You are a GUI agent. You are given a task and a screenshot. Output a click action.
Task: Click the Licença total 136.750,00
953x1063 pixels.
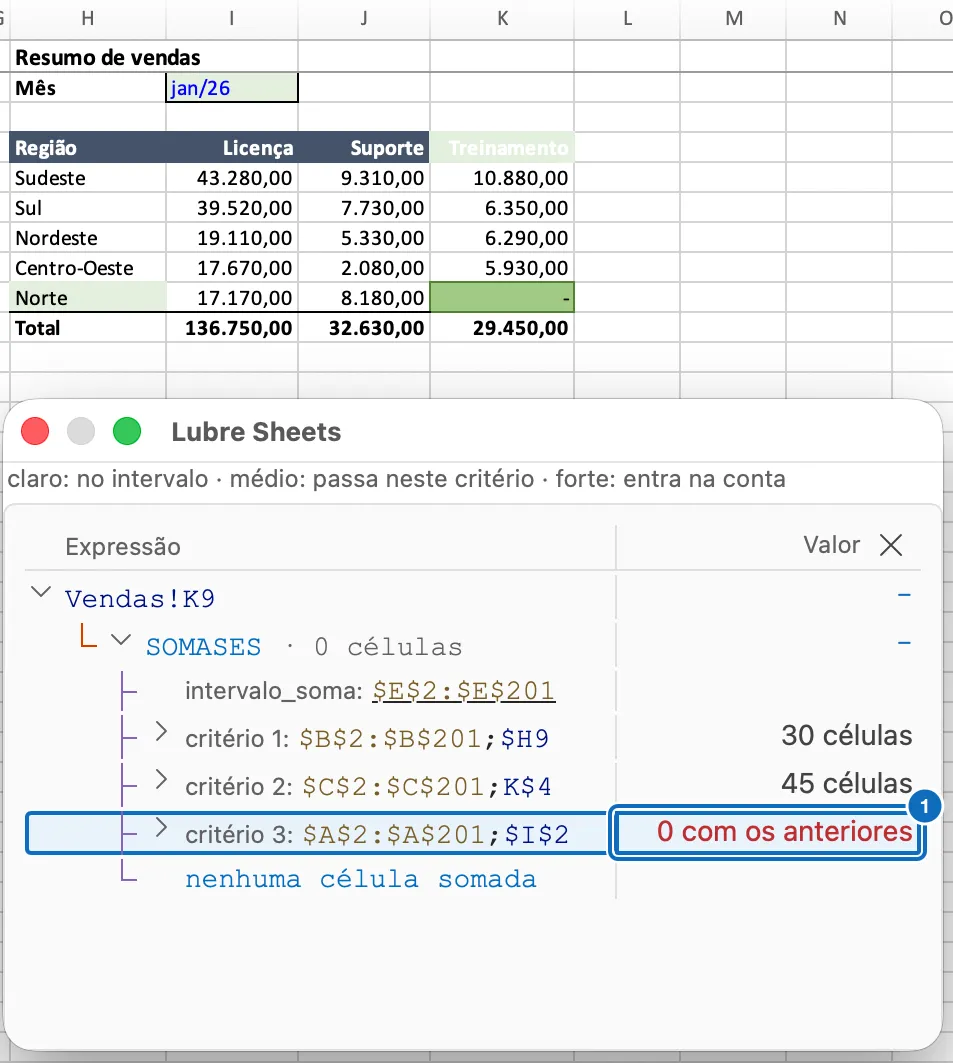(232, 327)
